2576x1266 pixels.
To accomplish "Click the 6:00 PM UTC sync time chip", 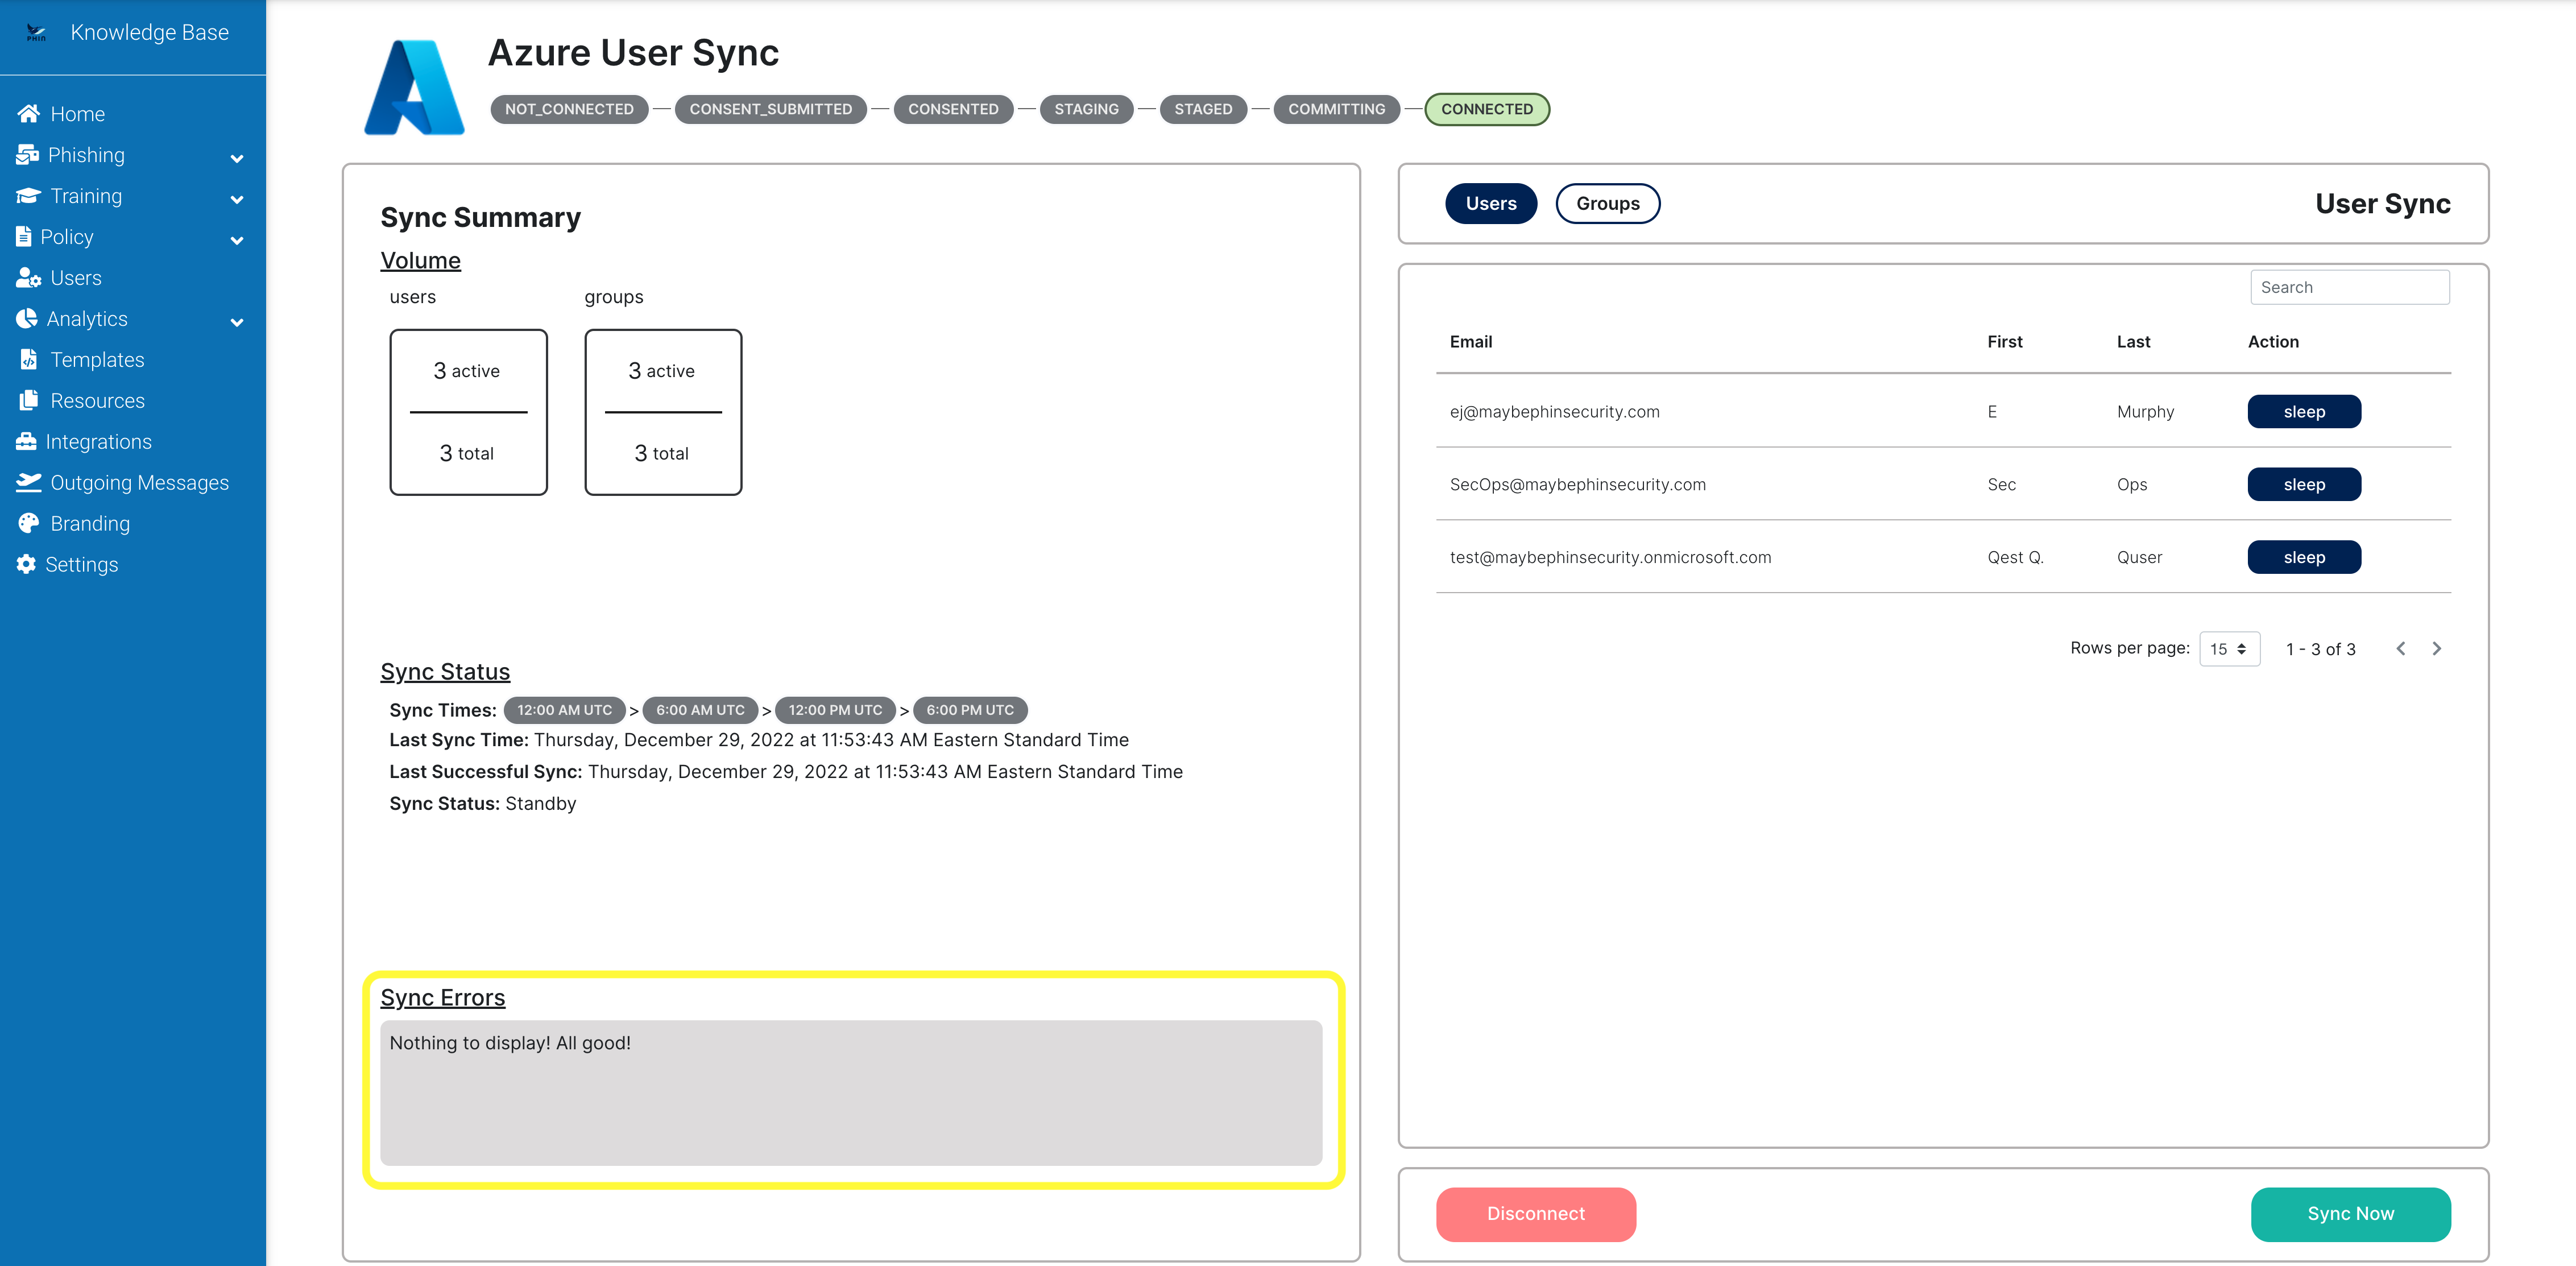I will tap(970, 710).
